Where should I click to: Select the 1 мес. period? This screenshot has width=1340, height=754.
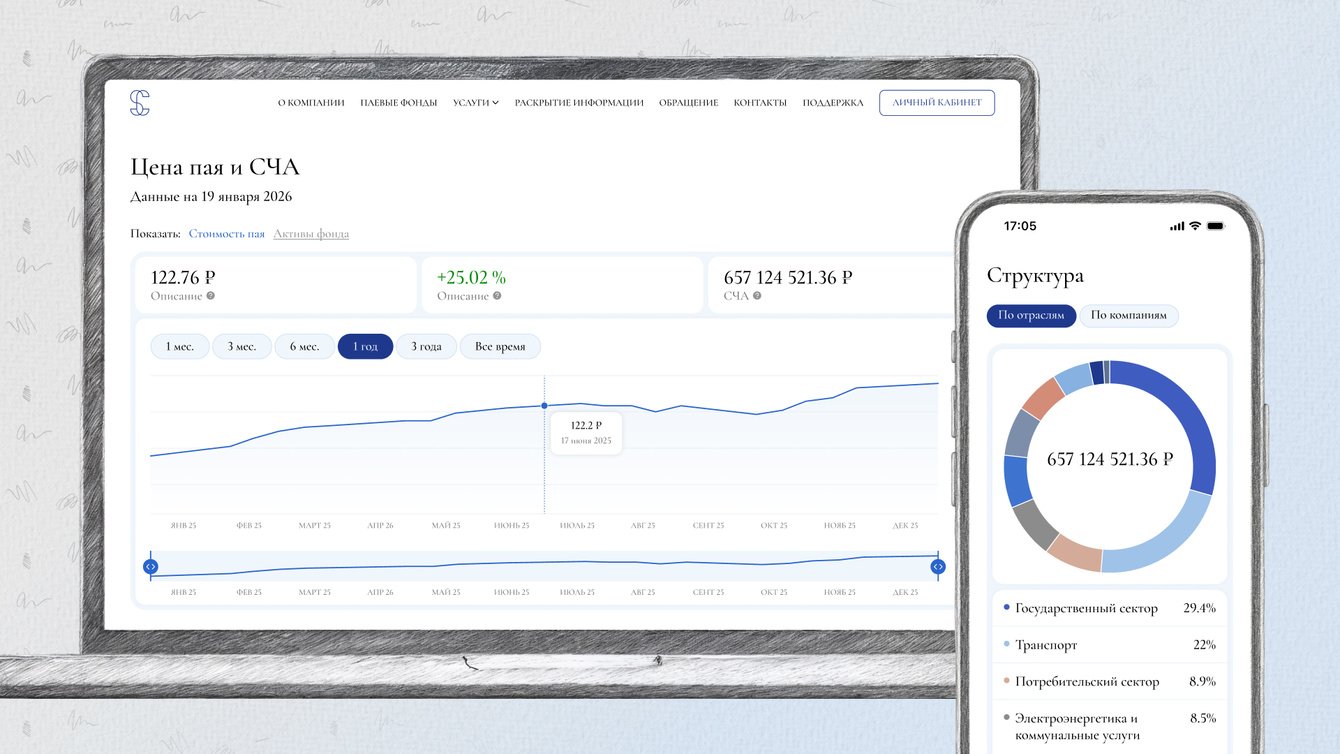tap(180, 347)
